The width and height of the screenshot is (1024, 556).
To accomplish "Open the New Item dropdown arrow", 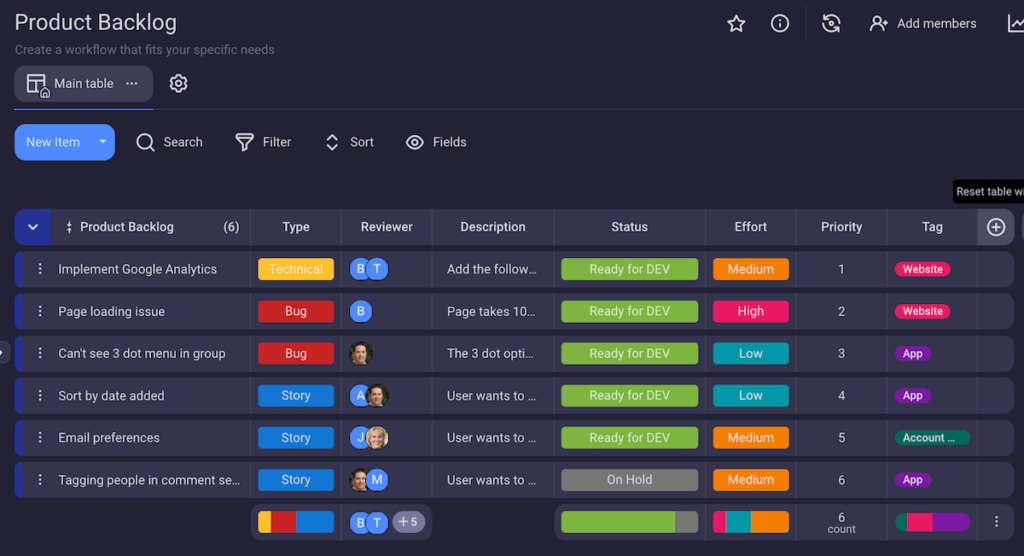I will tap(102, 143).
